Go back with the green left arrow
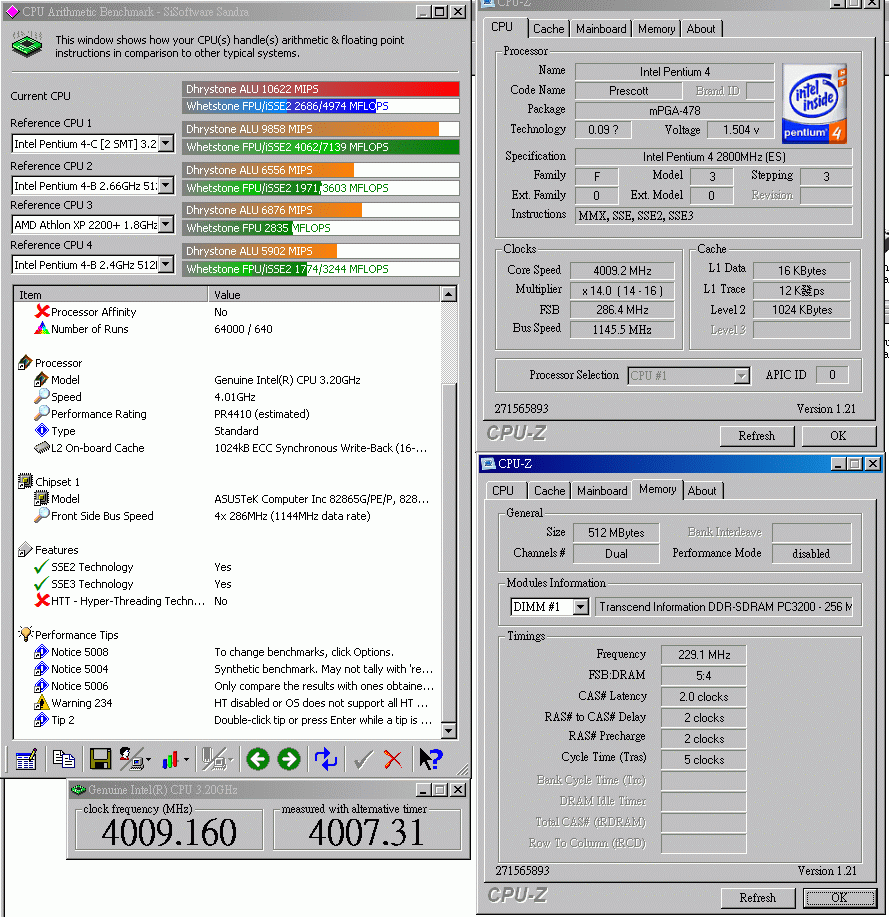The height and width of the screenshot is (917, 889). point(258,760)
